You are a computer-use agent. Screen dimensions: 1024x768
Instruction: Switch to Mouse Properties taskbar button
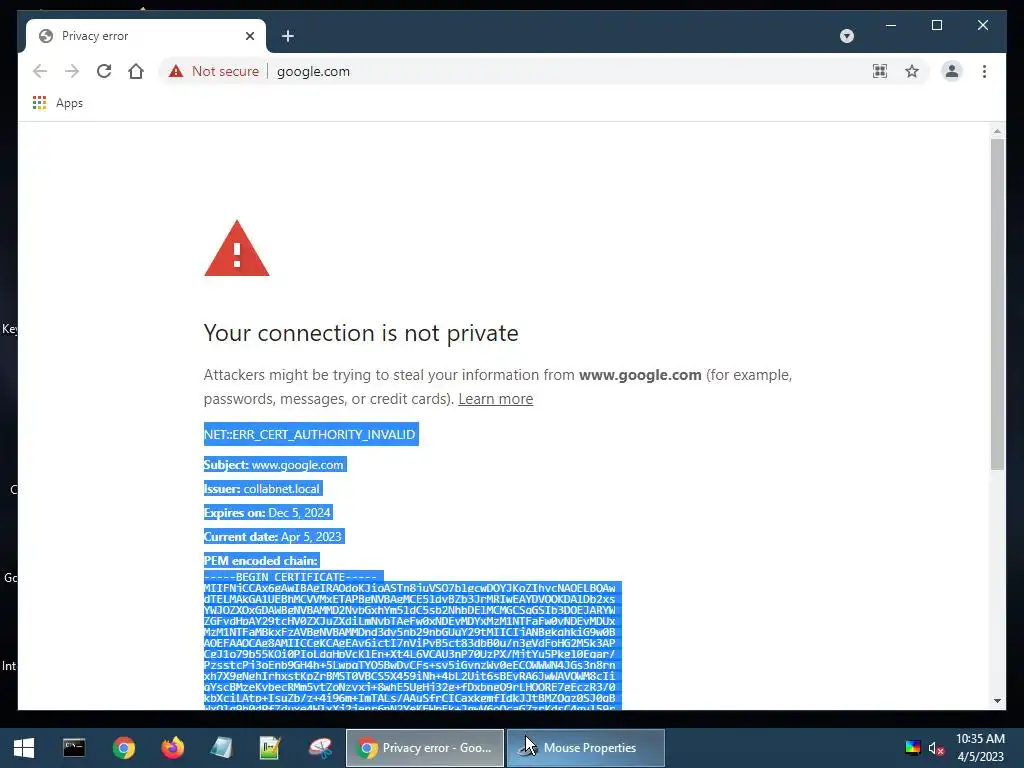point(586,748)
